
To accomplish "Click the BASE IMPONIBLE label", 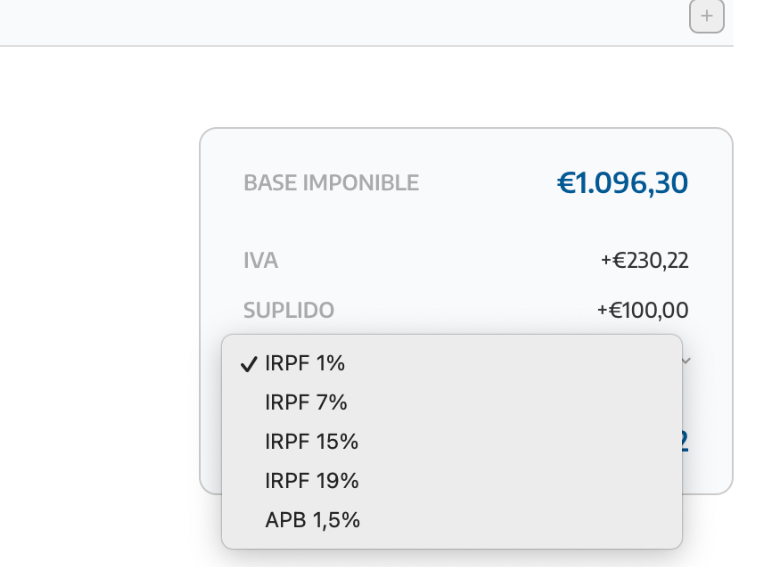I will tap(331, 184).
